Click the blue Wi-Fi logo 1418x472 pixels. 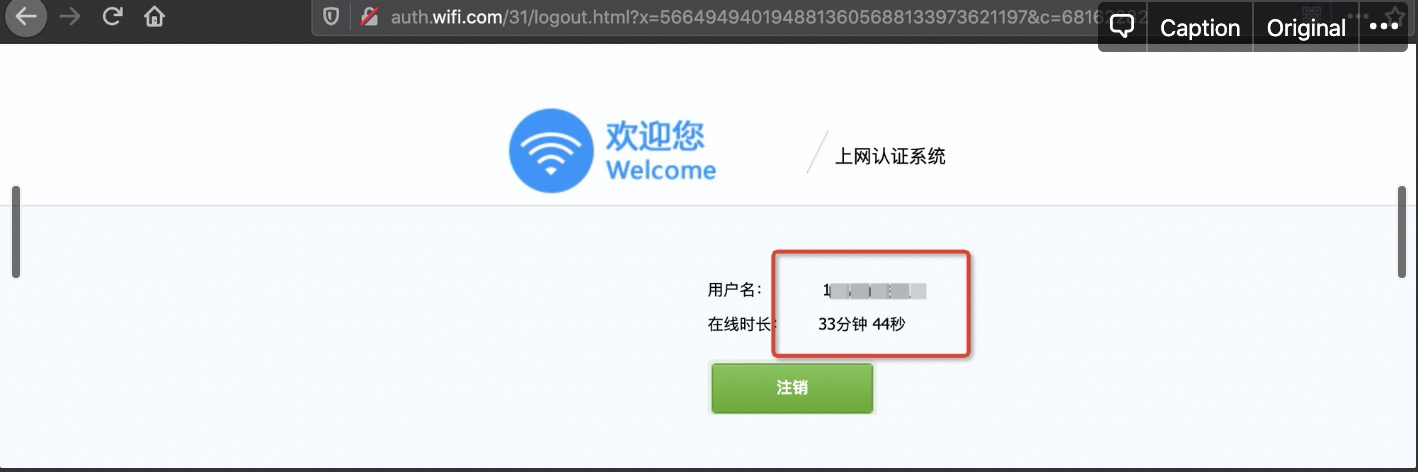coord(551,151)
